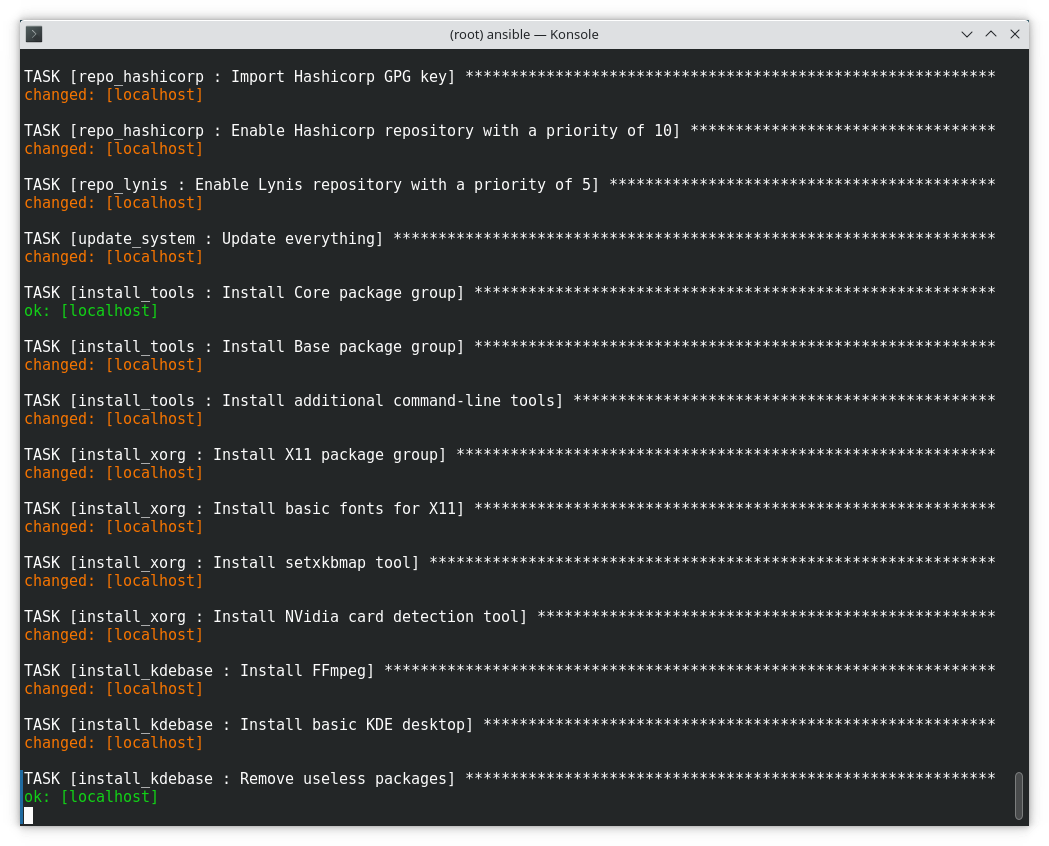Screen dimensions: 1049x846
Task: Open the Konsole window menu icon
Action: point(33,33)
